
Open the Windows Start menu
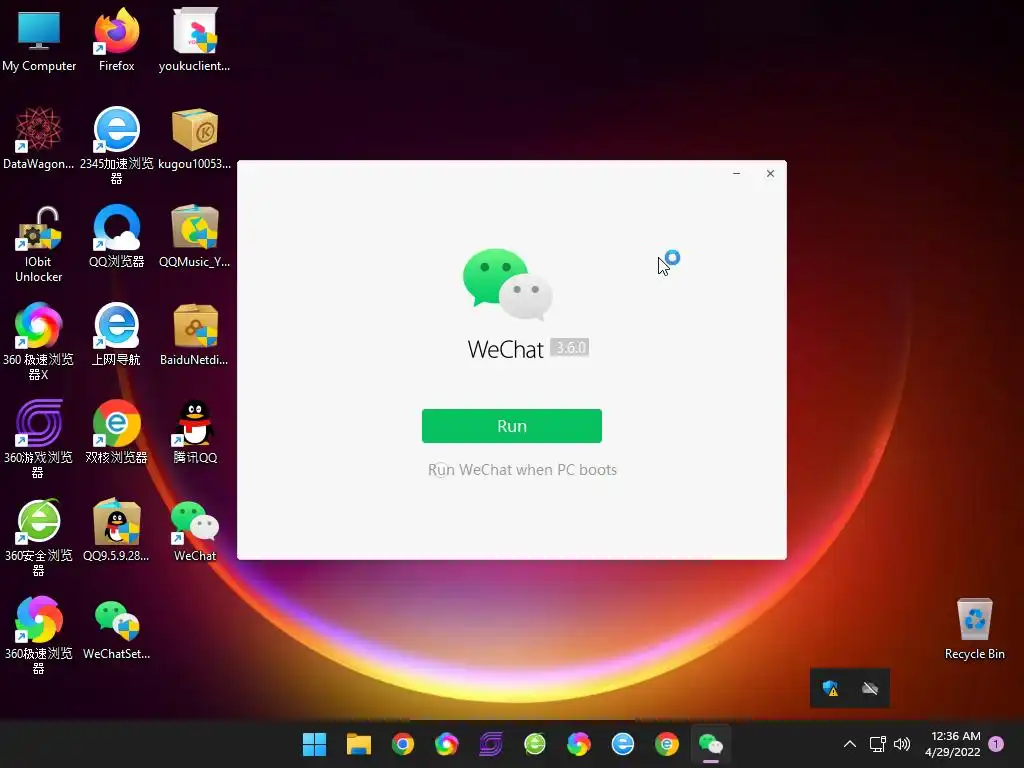pyautogui.click(x=314, y=744)
